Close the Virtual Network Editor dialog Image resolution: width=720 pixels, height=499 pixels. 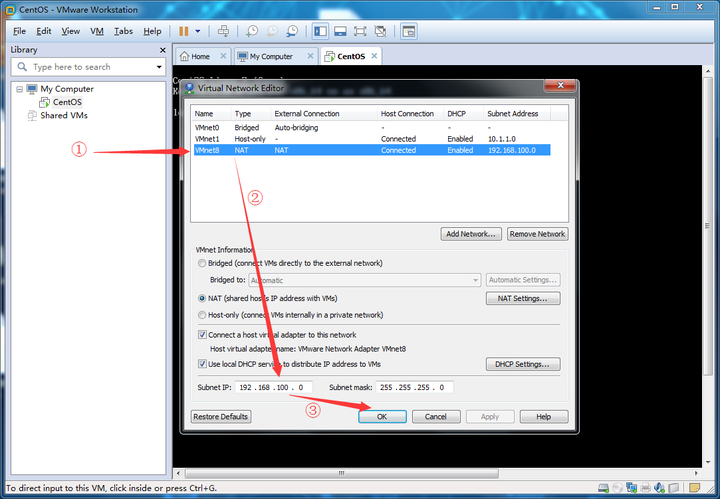(x=560, y=85)
